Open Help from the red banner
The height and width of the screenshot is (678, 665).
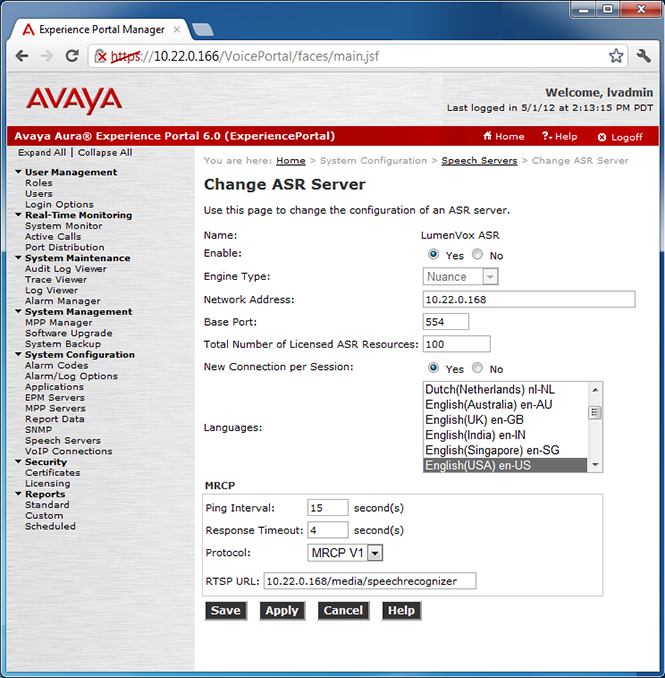click(559, 137)
